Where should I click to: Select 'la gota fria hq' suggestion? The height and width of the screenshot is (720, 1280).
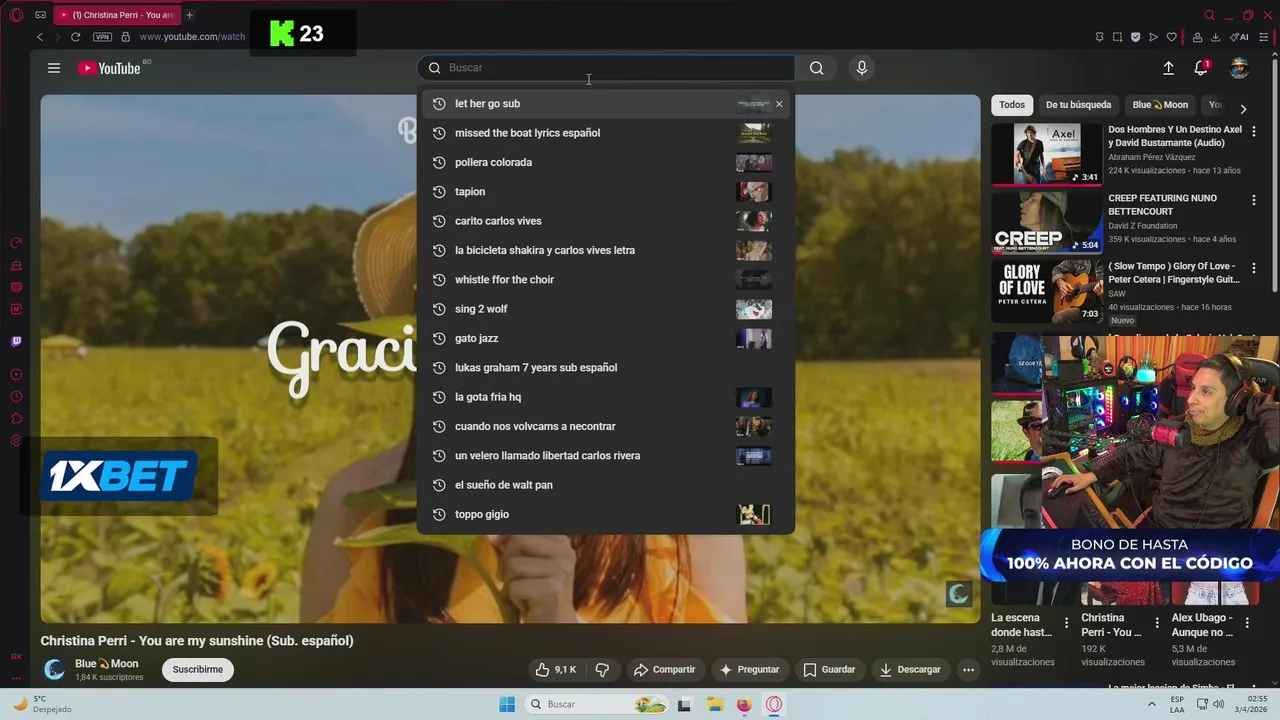pos(606,397)
